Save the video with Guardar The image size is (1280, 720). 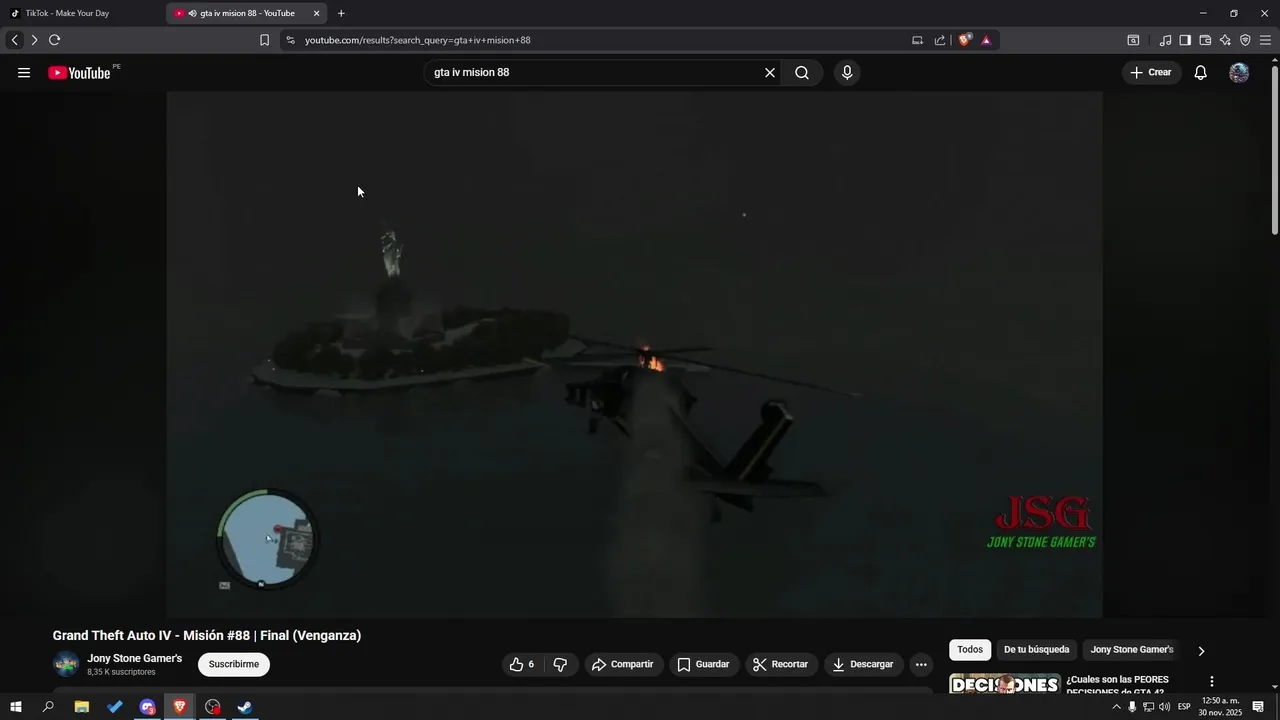[704, 664]
